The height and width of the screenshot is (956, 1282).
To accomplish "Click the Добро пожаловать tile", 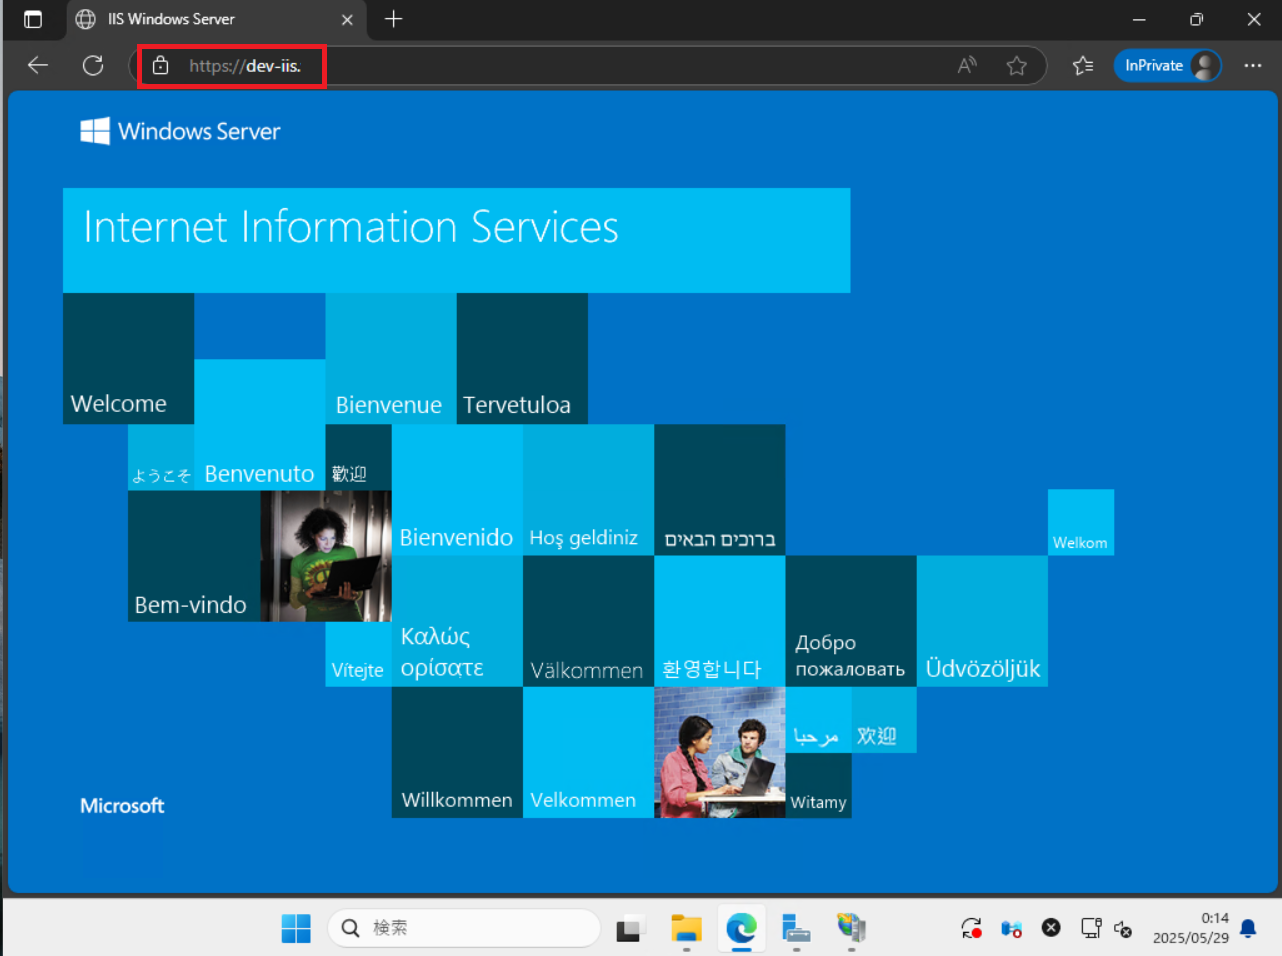I will [851, 621].
